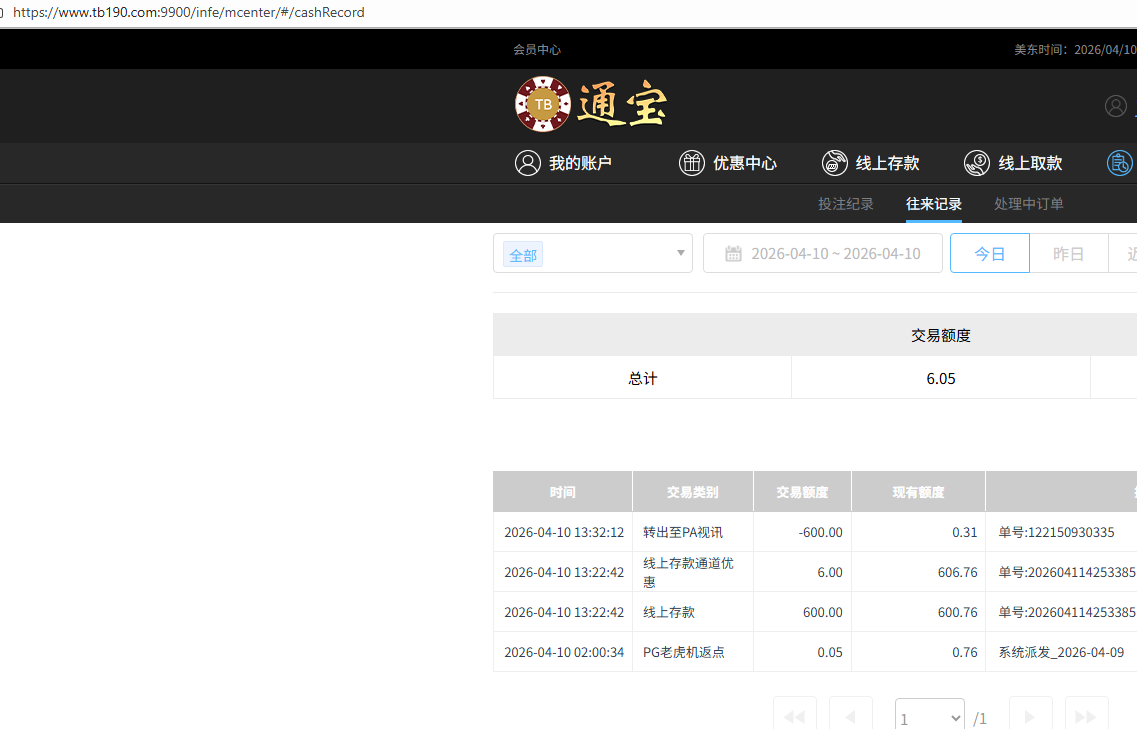Click the calendar icon in date field

733,254
